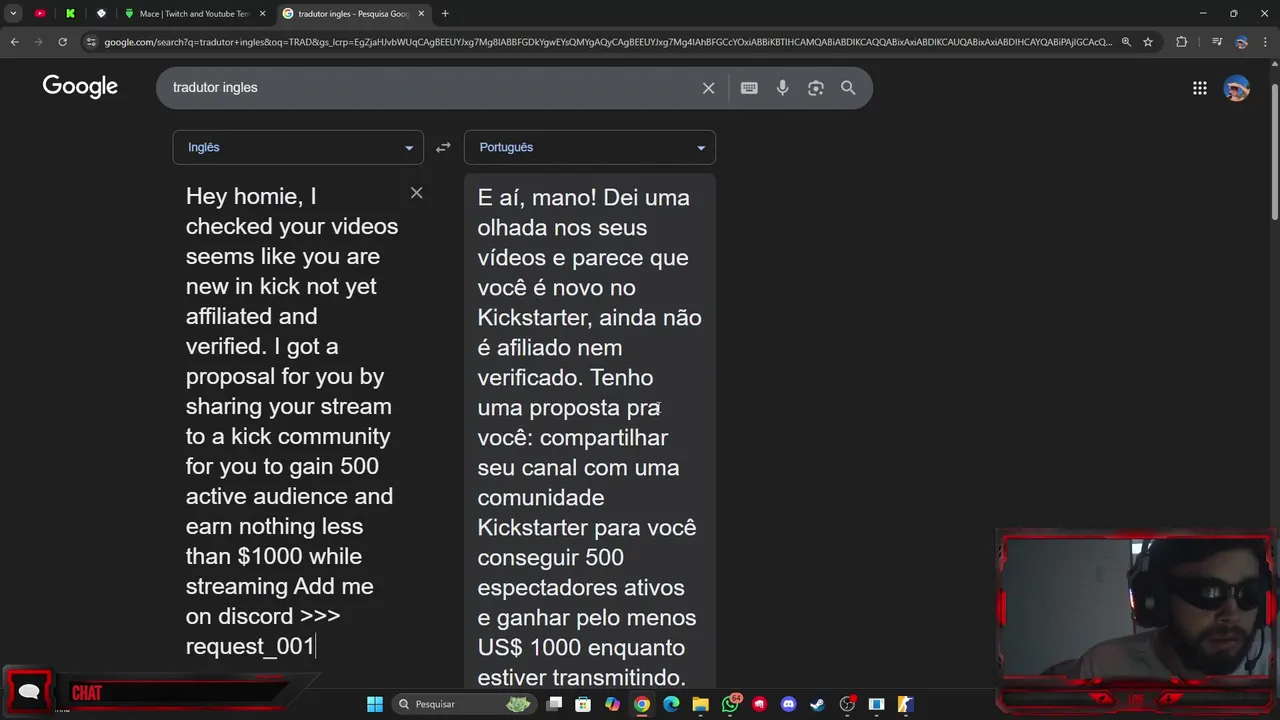Open File Explorer from the taskbar

point(700,704)
